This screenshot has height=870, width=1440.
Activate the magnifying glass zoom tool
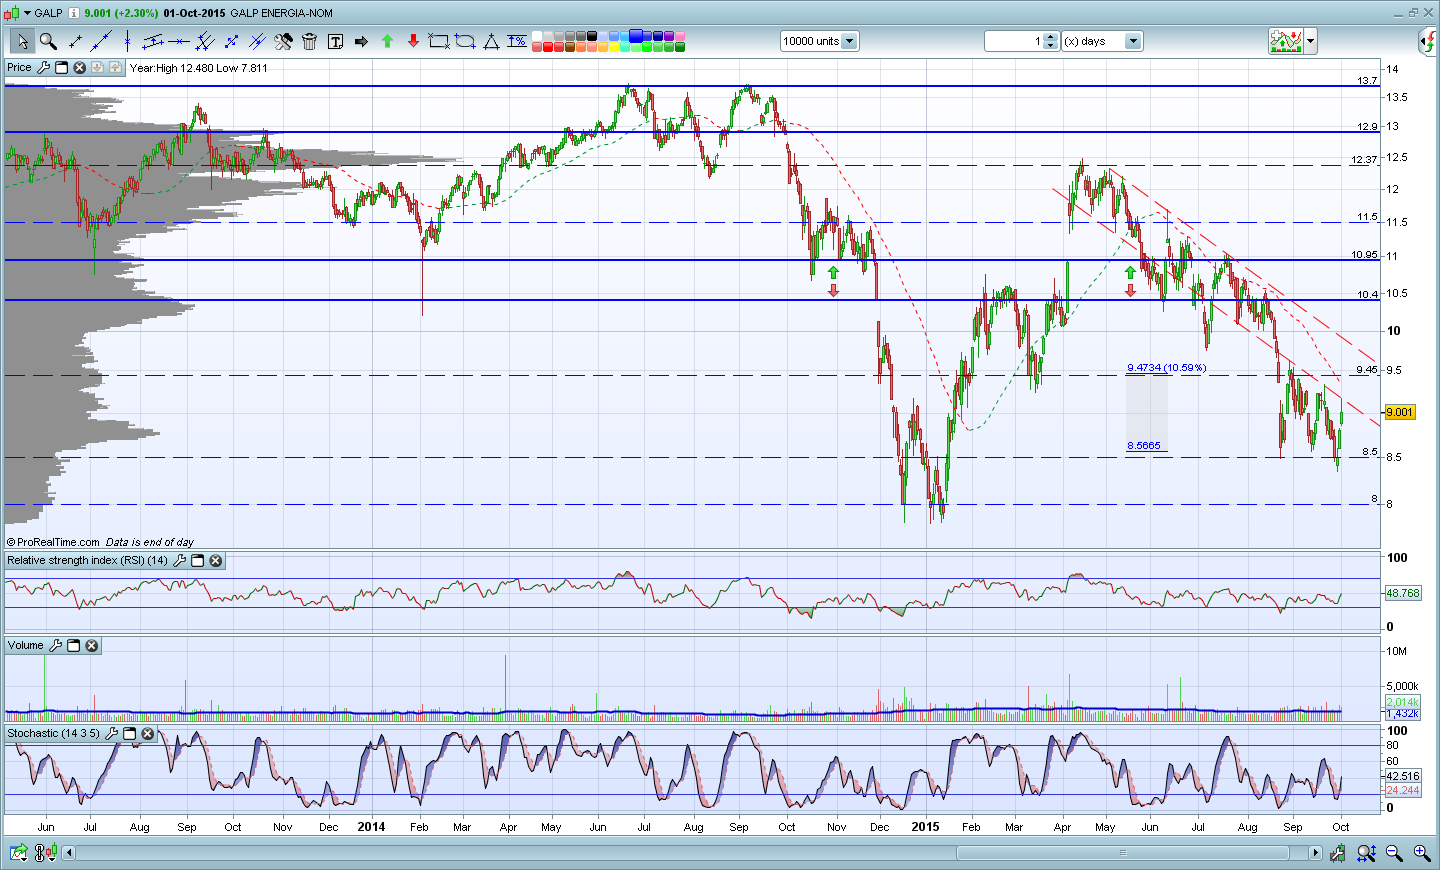tap(48, 41)
